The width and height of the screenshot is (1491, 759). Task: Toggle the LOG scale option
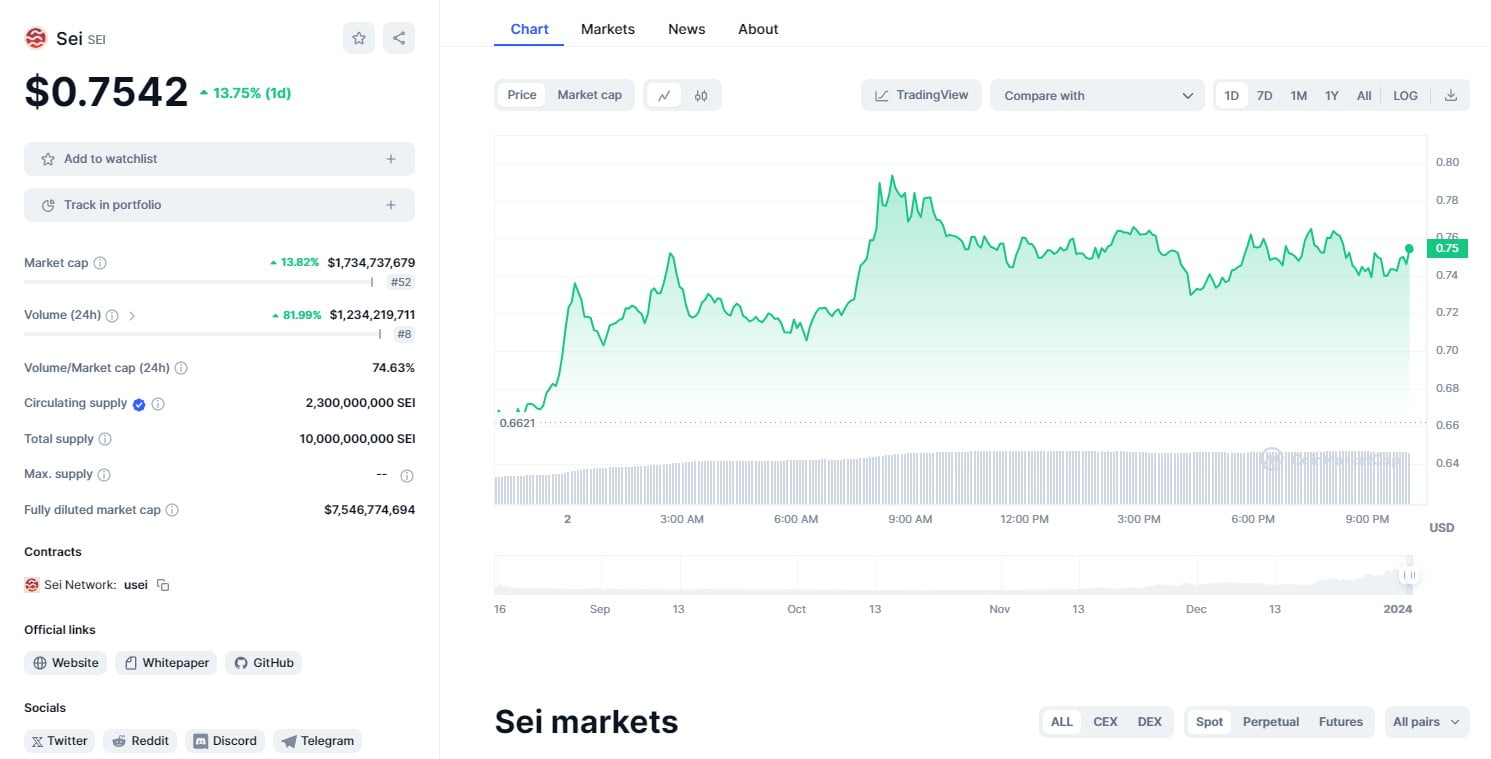1405,95
